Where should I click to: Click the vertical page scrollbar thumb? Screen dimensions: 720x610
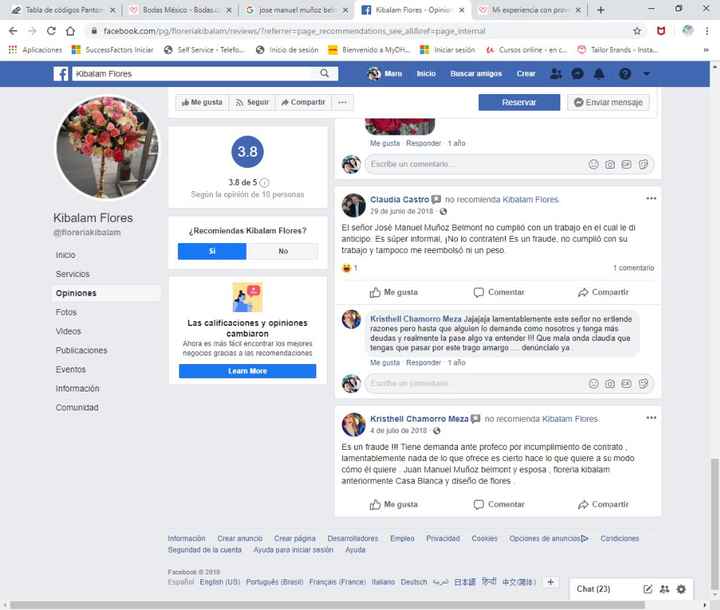tap(714, 524)
